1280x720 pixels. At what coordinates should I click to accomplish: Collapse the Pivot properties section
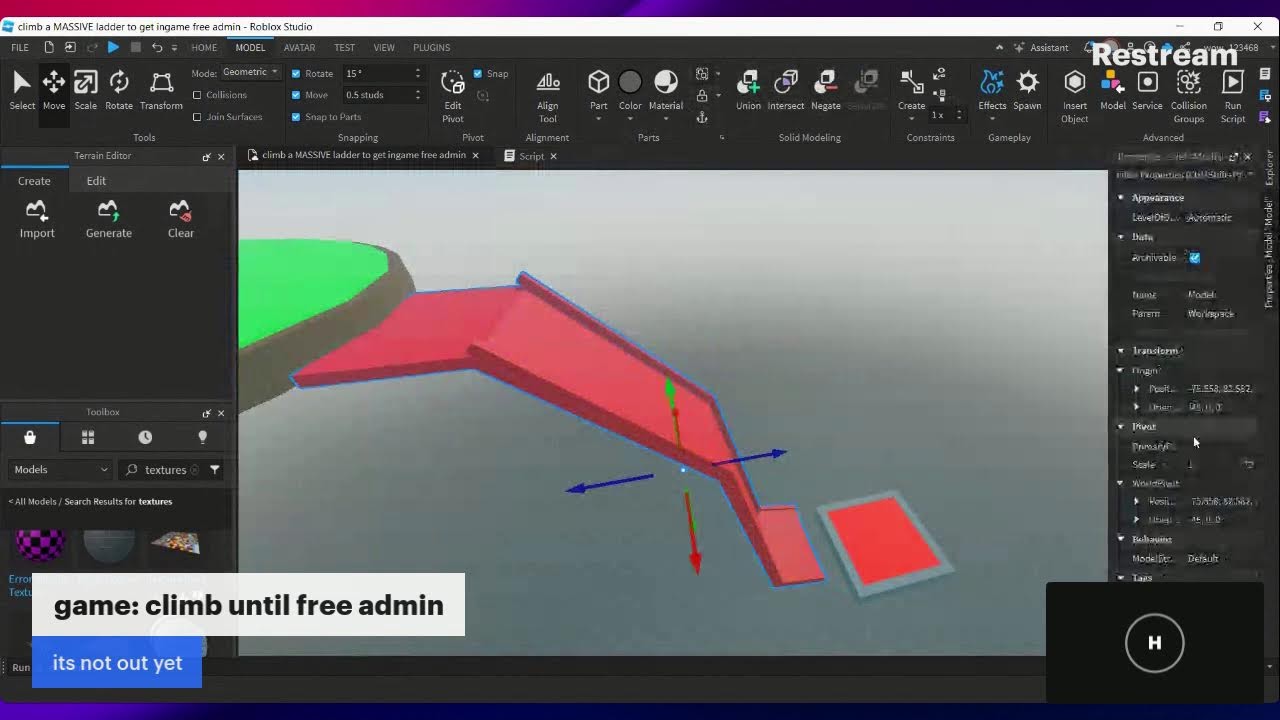[1121, 427]
